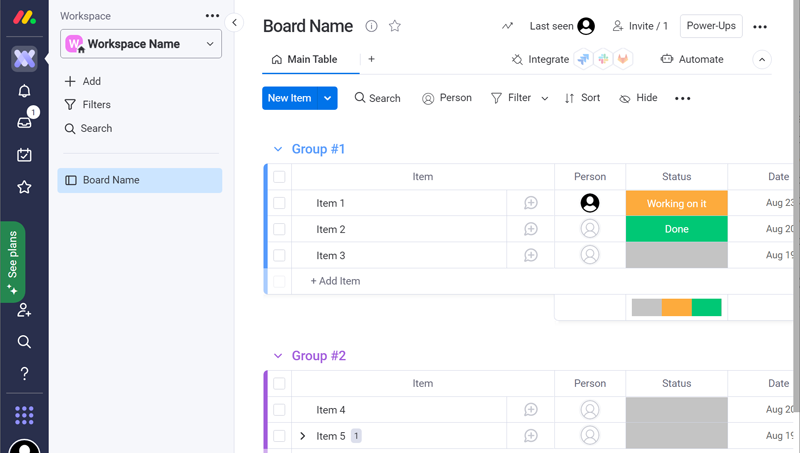Star the board as favorite

(x=395, y=27)
